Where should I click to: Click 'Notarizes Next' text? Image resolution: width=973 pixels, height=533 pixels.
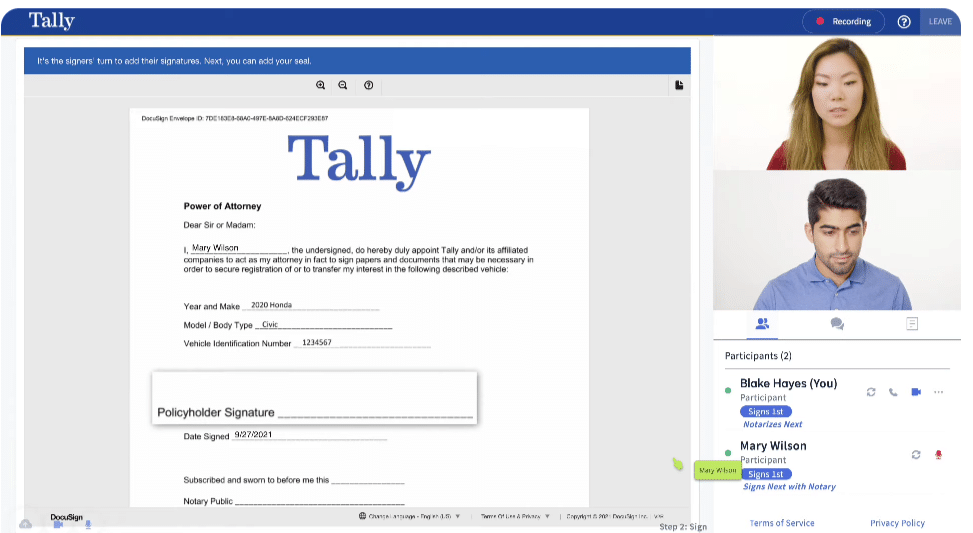pyautogui.click(x=773, y=424)
